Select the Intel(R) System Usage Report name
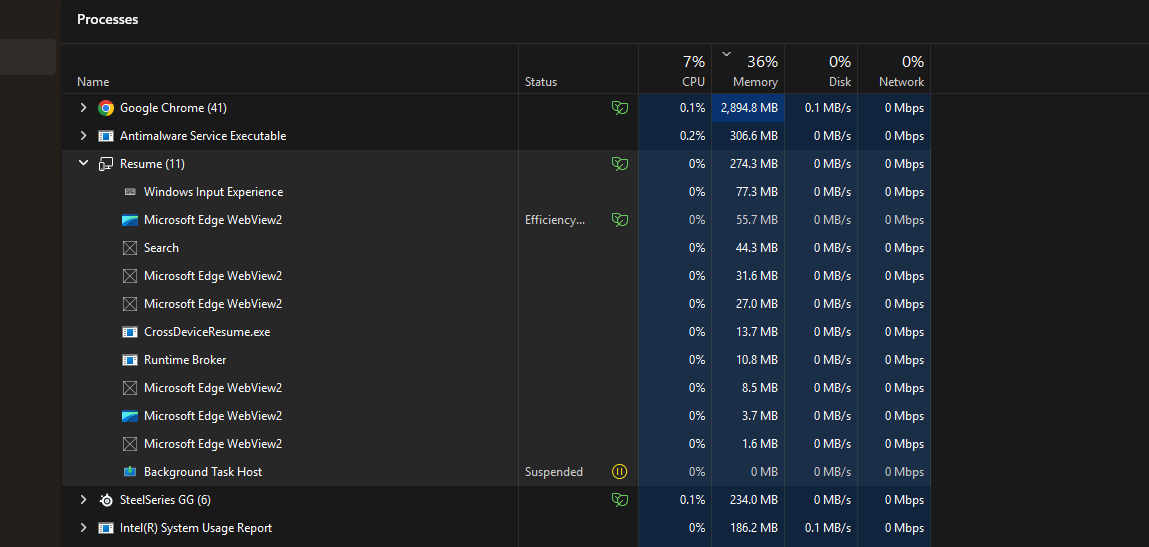 click(196, 528)
